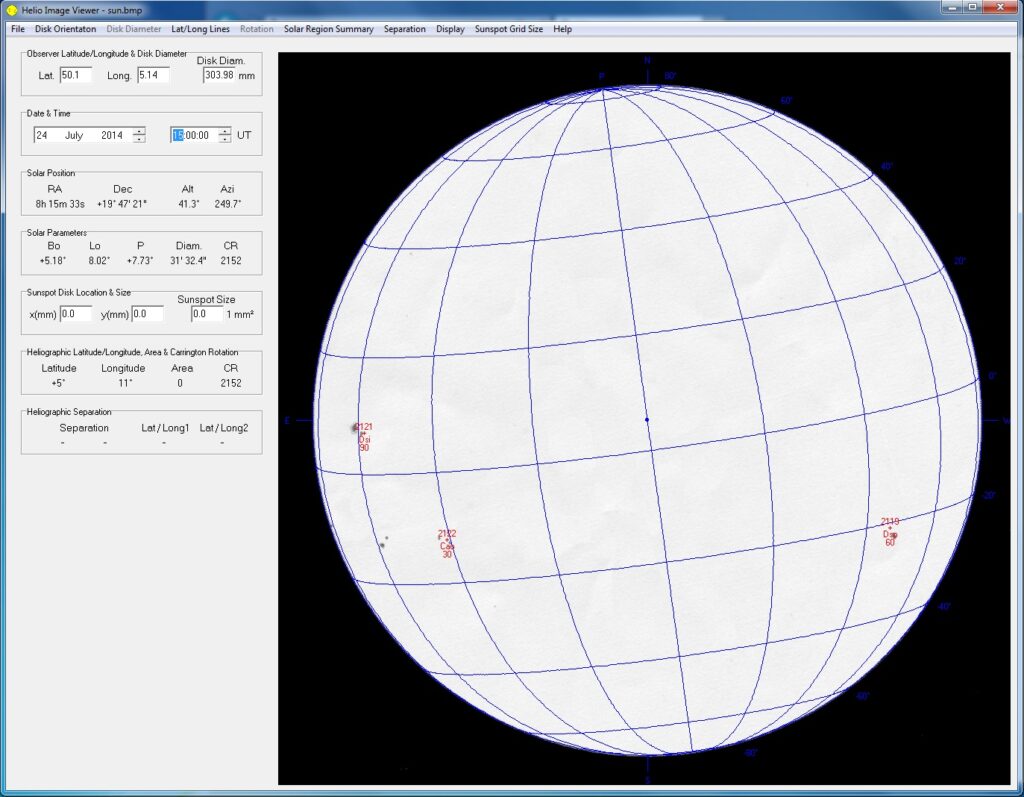This screenshot has width=1024, height=797.
Task: Open the Display menu
Action: (x=450, y=29)
